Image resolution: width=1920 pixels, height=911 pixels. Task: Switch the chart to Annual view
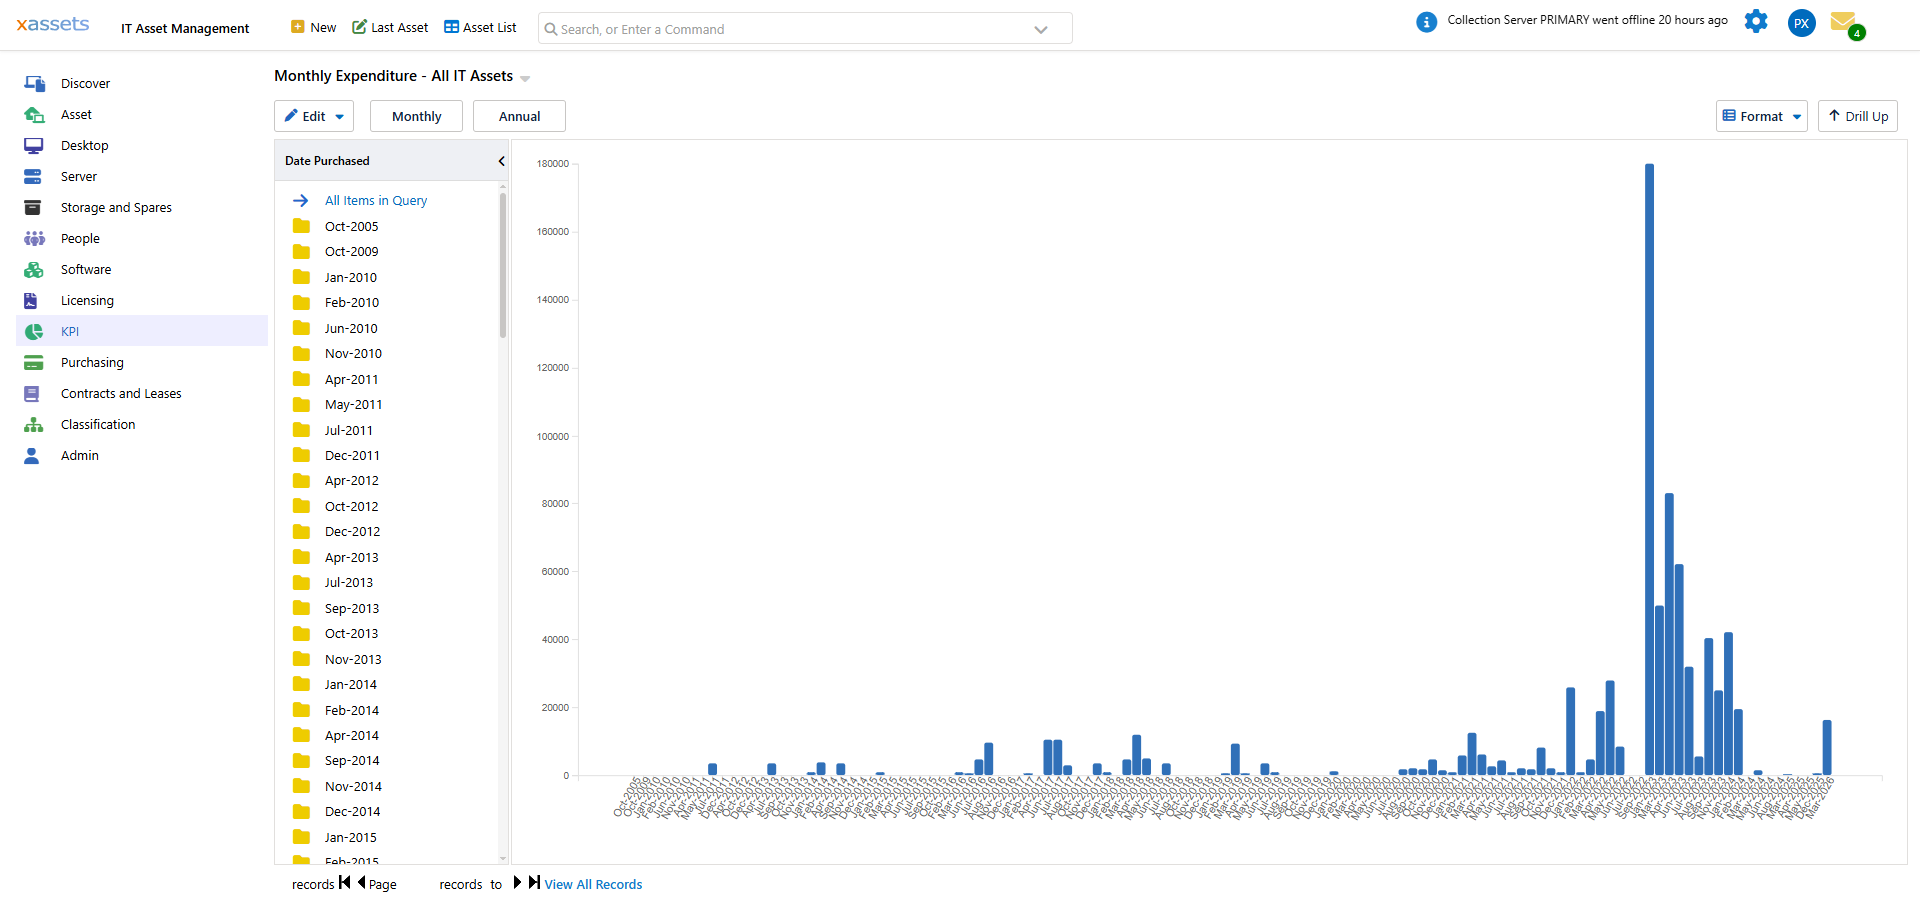point(519,116)
